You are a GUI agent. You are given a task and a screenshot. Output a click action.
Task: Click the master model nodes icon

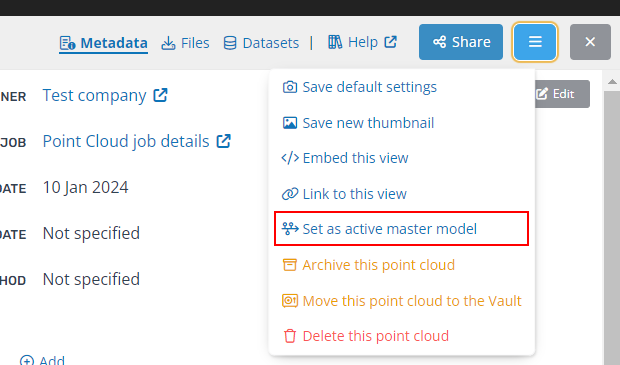click(x=289, y=229)
